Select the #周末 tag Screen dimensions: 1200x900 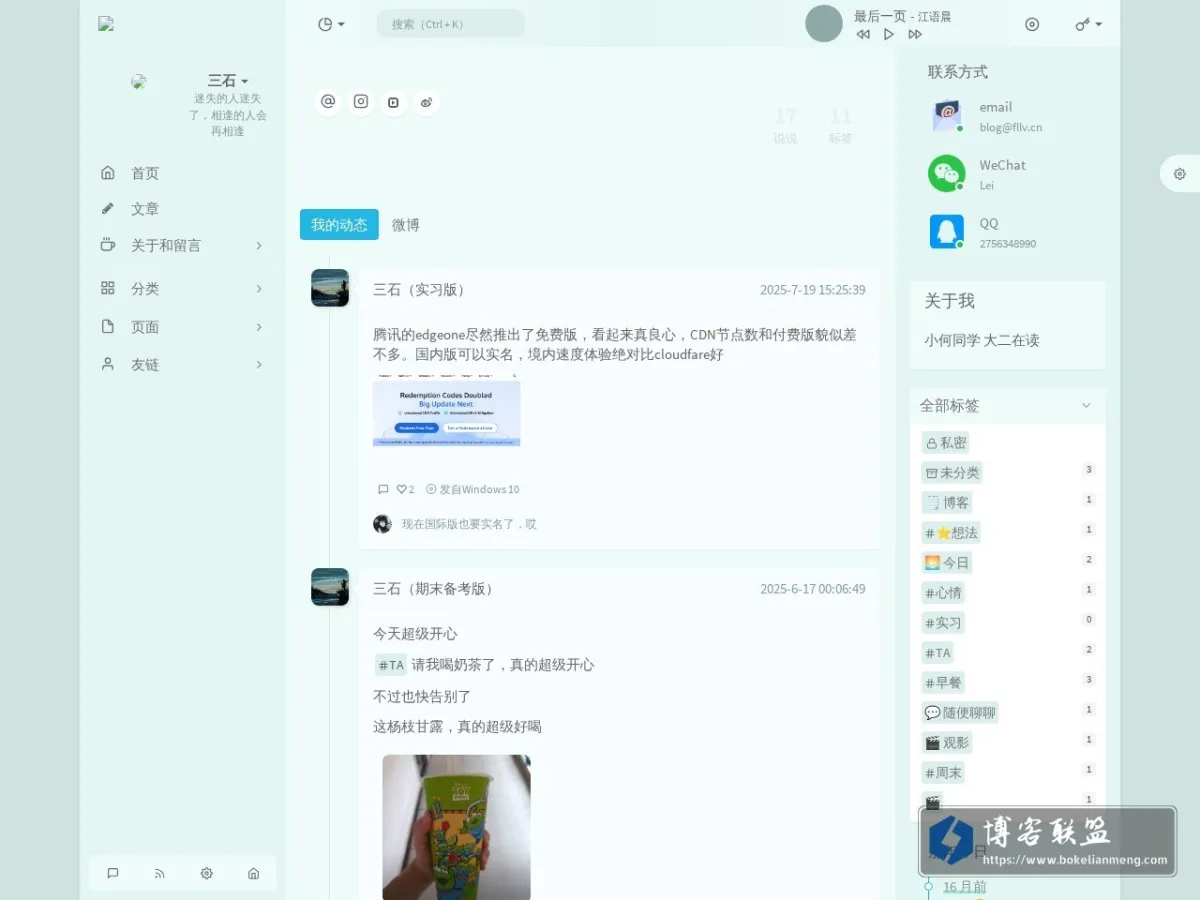click(943, 773)
